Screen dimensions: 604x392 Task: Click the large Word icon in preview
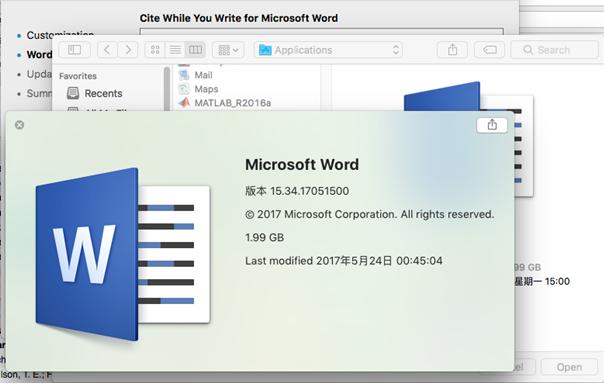coord(122,254)
